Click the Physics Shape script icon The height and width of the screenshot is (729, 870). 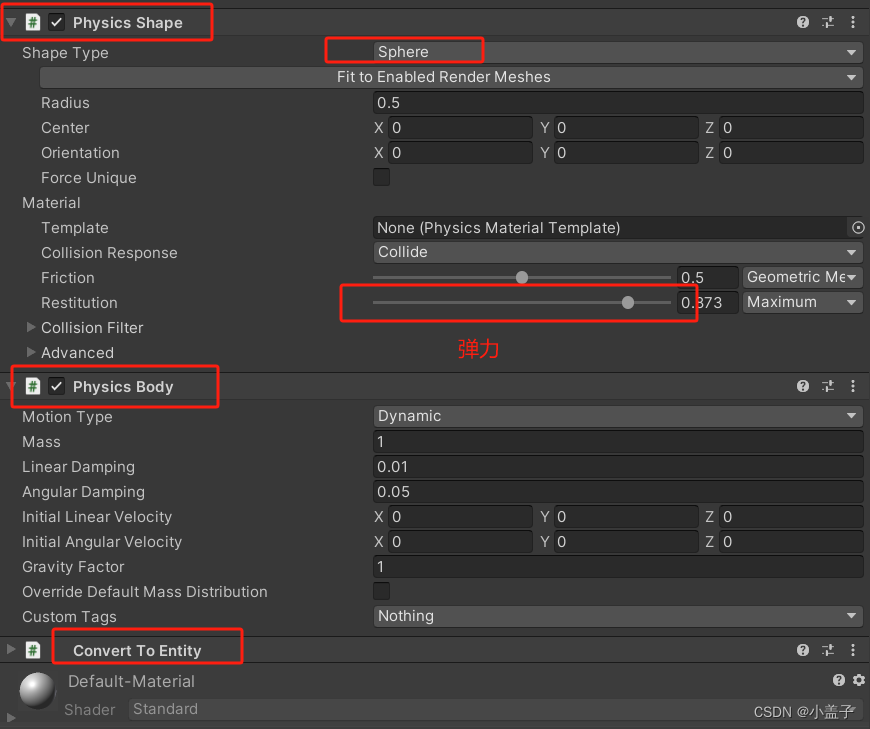pyautogui.click(x=34, y=21)
